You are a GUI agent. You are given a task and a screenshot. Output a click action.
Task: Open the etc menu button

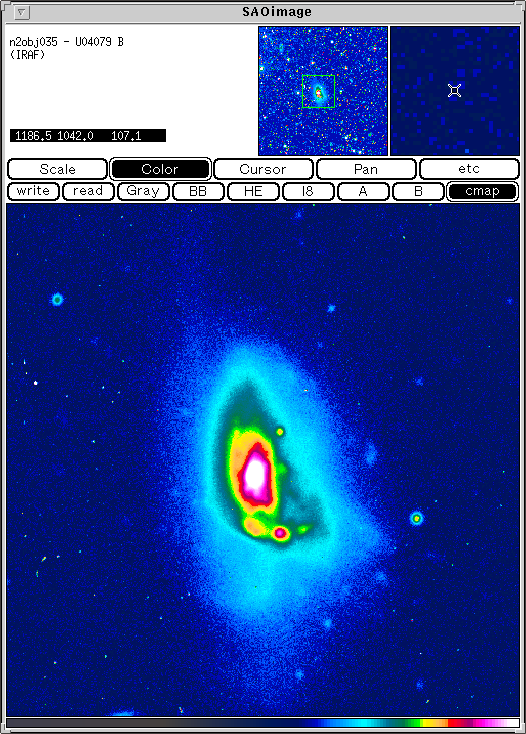click(x=469, y=169)
